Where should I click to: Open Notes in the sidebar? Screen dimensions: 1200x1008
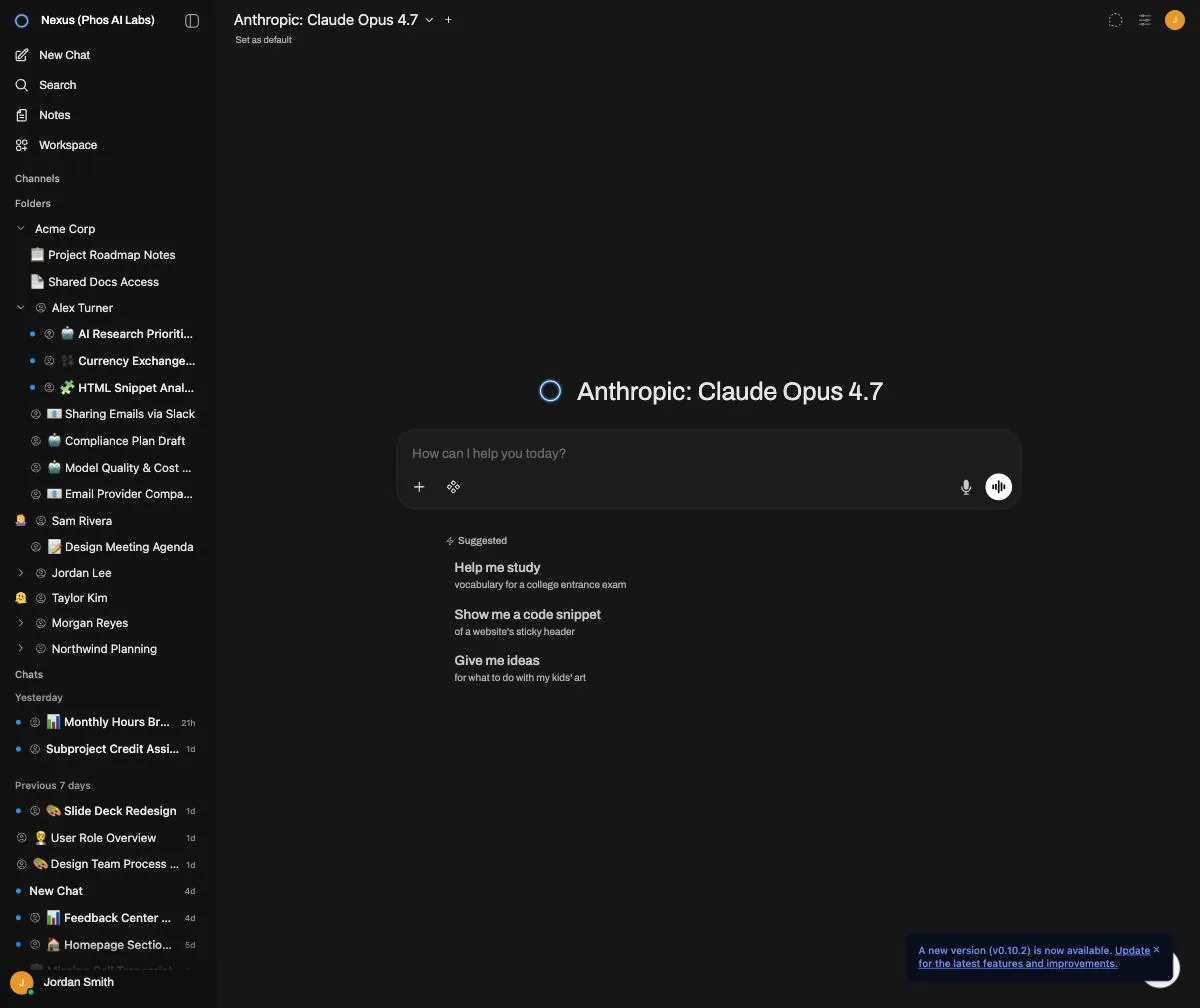click(x=108, y=115)
